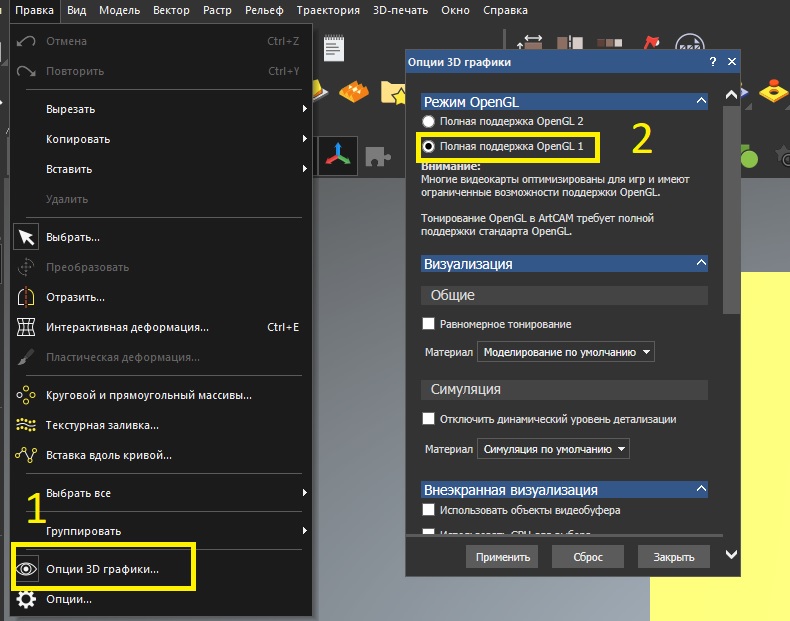Click the Применить button
Screen dimensions: 790x621
pos(502,557)
